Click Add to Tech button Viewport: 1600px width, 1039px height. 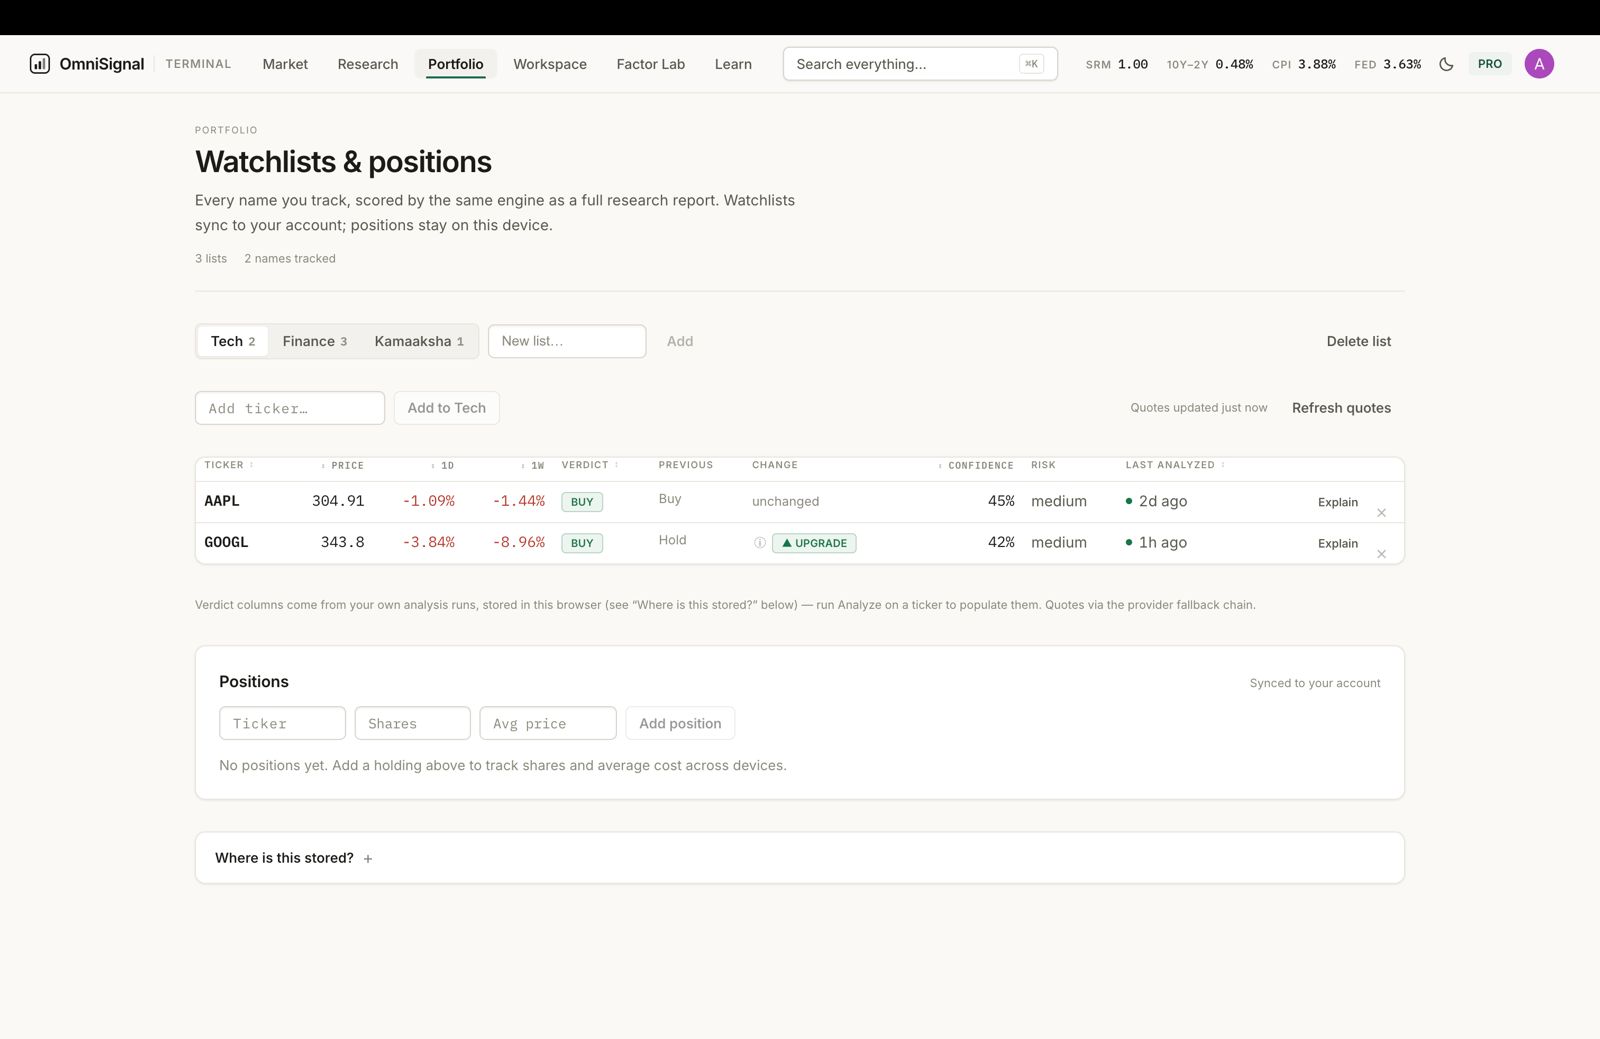[447, 408]
